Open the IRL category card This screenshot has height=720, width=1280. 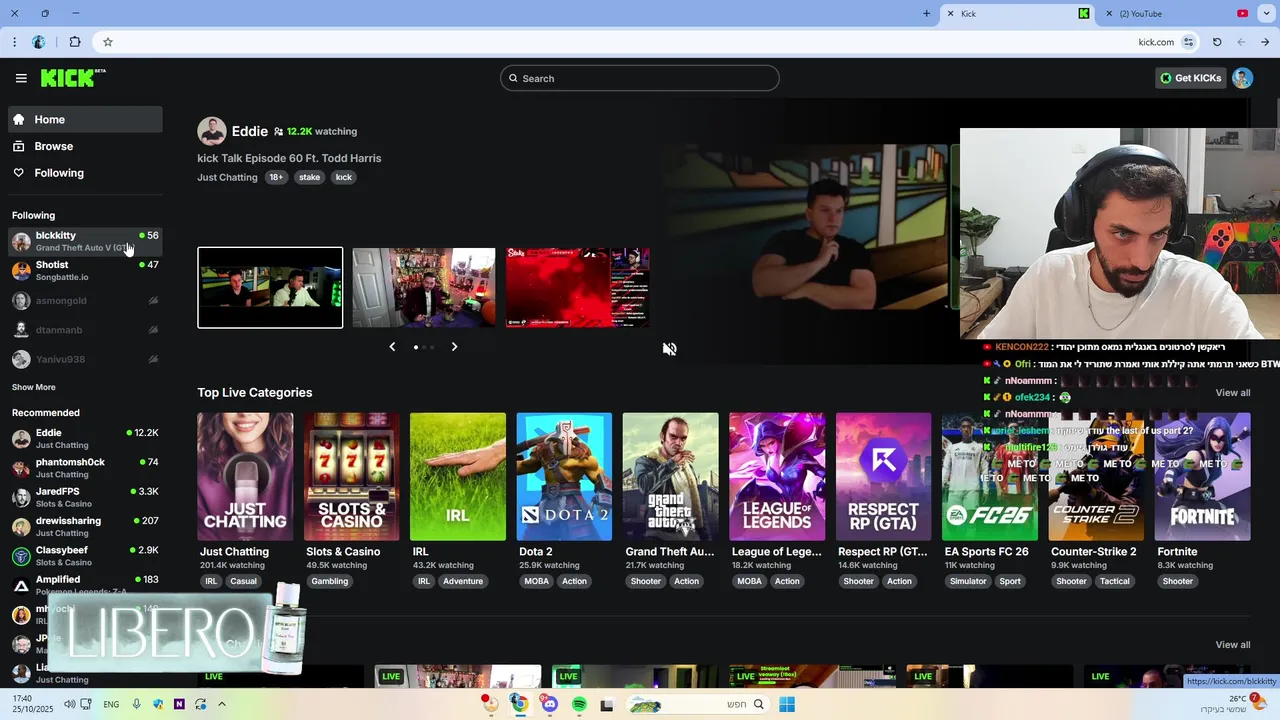click(x=458, y=477)
